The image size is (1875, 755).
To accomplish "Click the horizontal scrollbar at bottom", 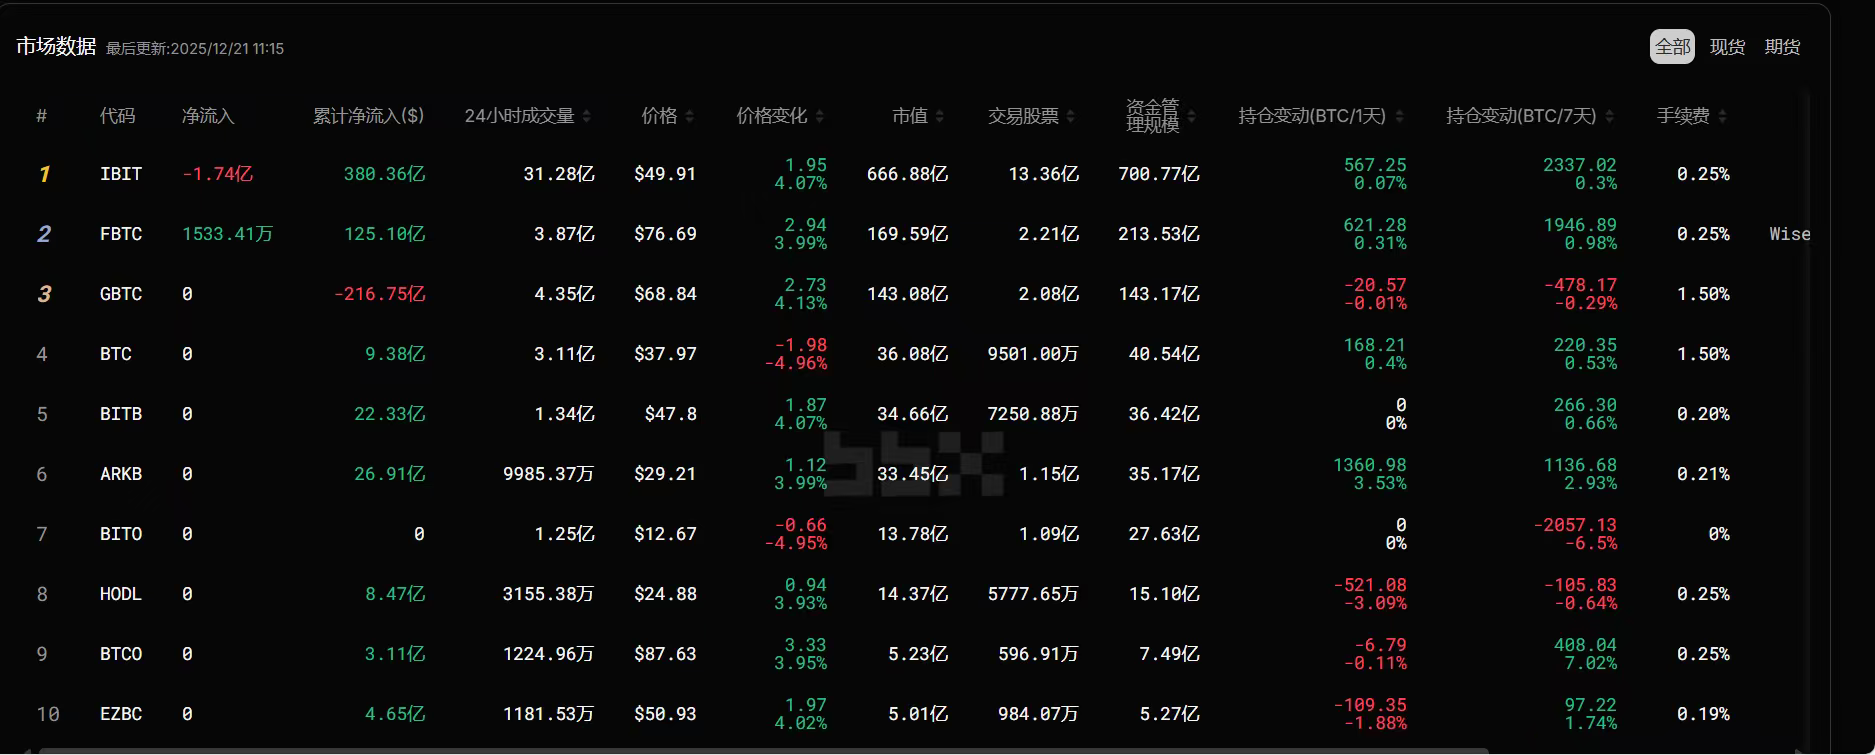I will tap(760, 750).
